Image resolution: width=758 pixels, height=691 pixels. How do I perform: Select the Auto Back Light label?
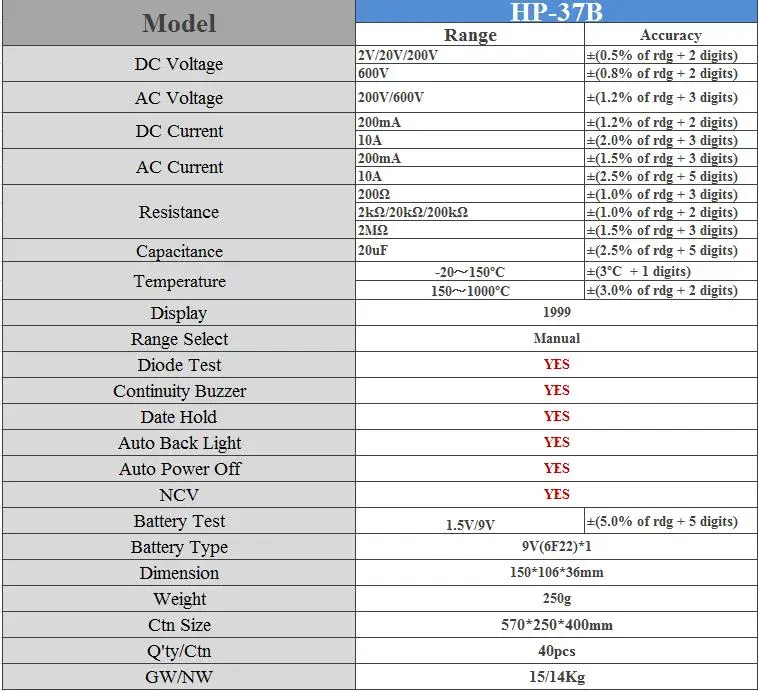179,443
